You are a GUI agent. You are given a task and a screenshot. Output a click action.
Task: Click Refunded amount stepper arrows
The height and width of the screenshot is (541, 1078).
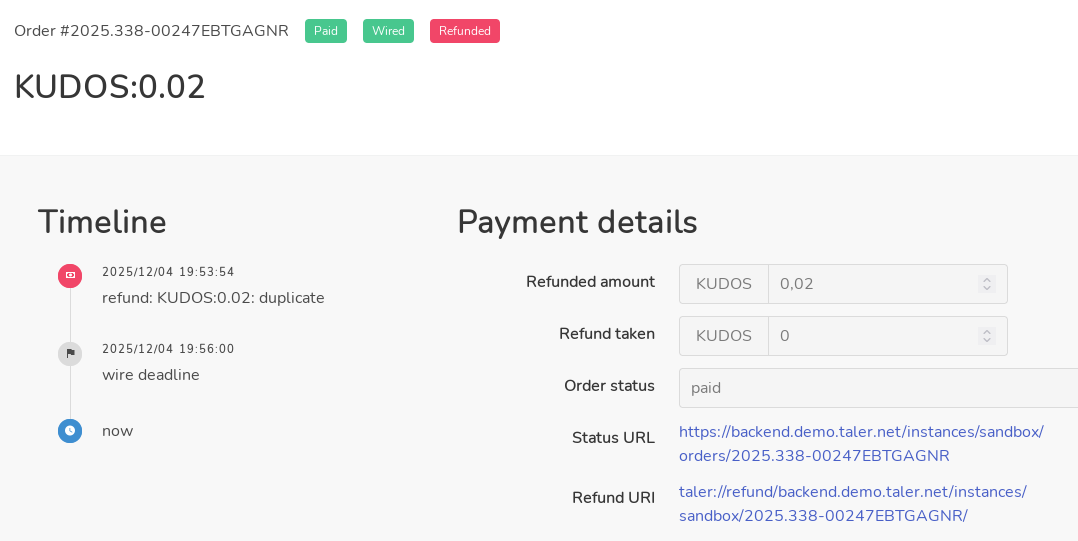click(x=987, y=284)
